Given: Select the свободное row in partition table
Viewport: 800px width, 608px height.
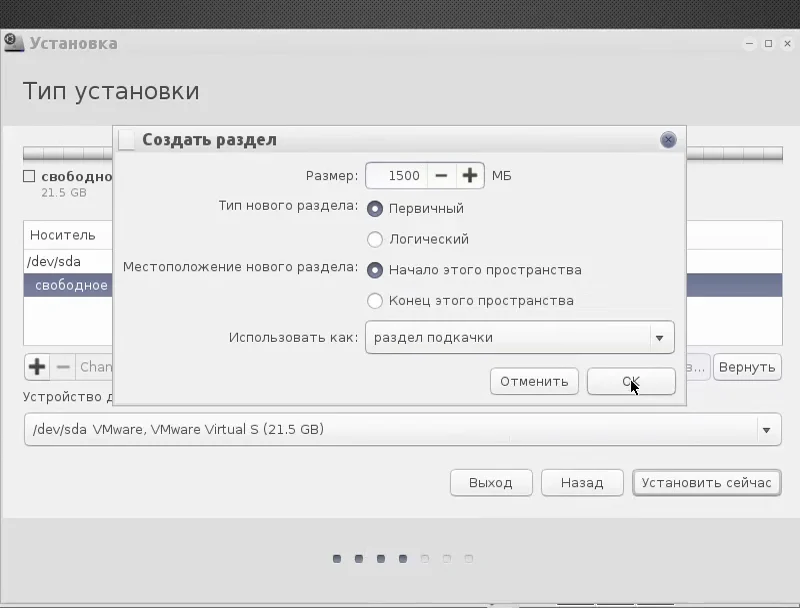Looking at the screenshot, I should (x=403, y=285).
